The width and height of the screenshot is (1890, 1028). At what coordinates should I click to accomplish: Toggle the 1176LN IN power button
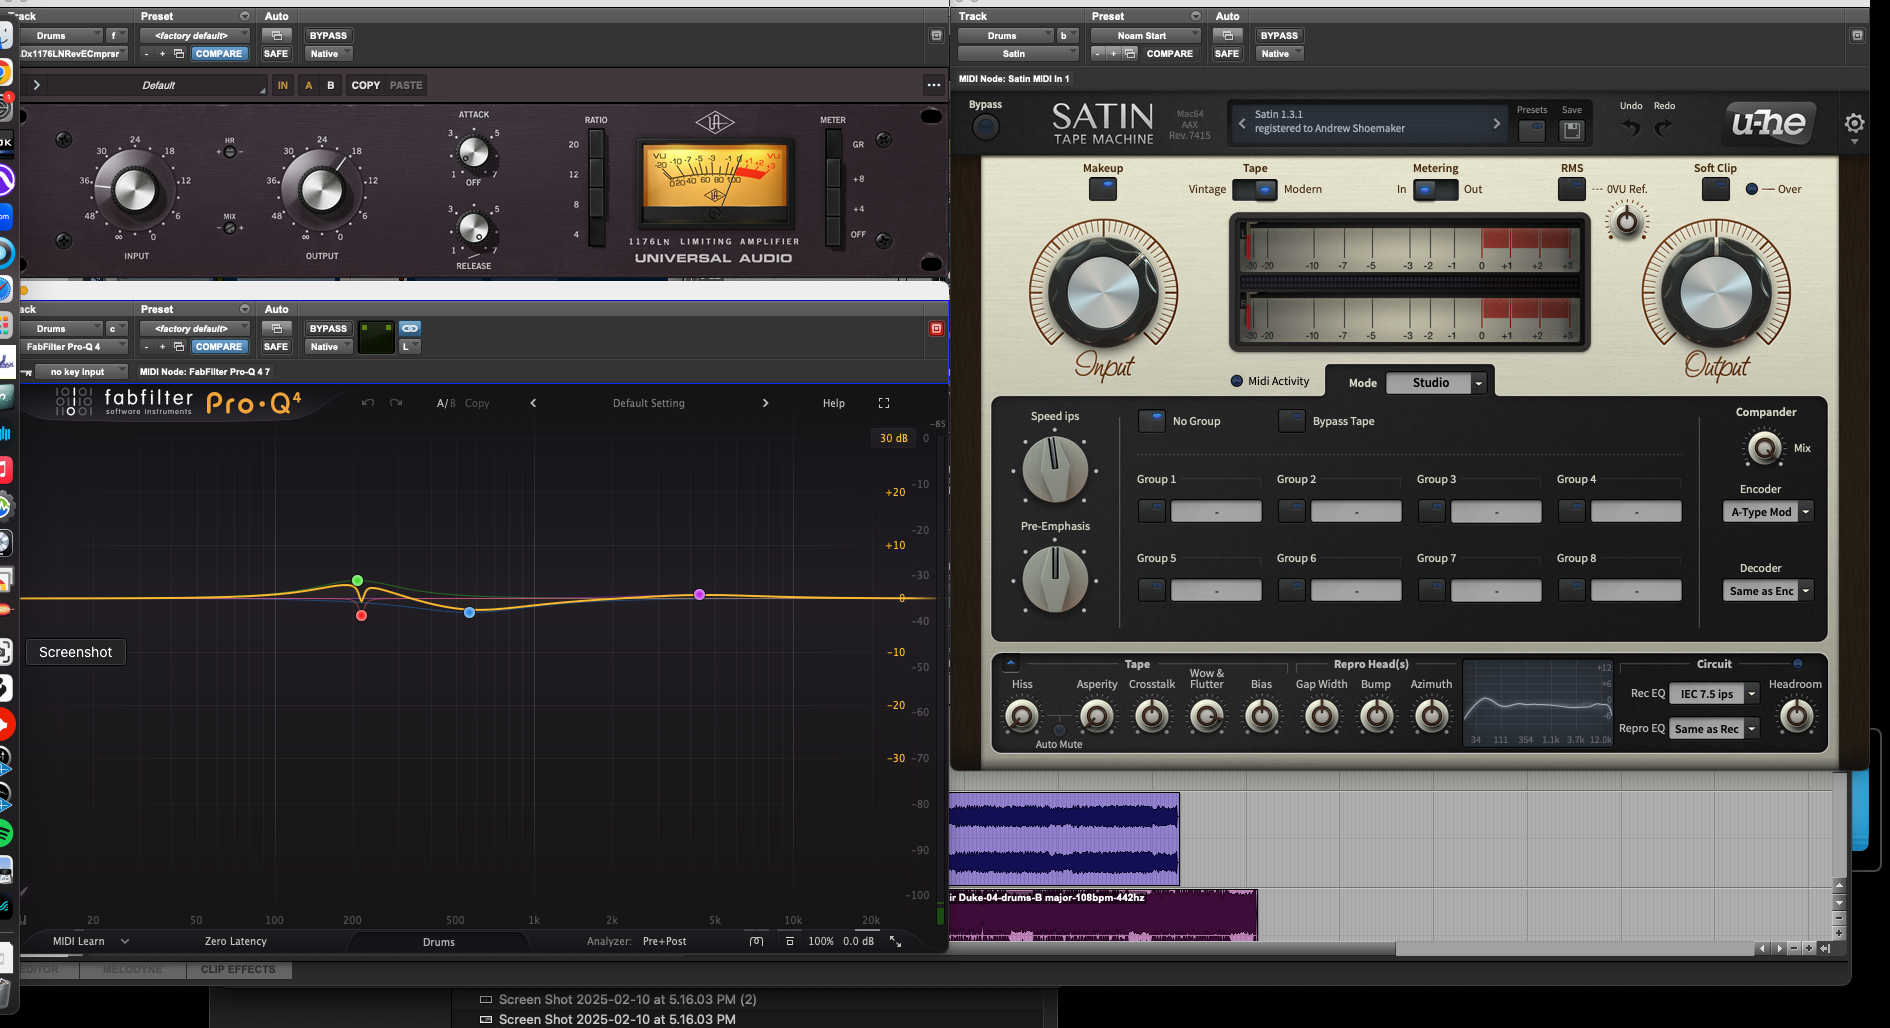tap(283, 85)
